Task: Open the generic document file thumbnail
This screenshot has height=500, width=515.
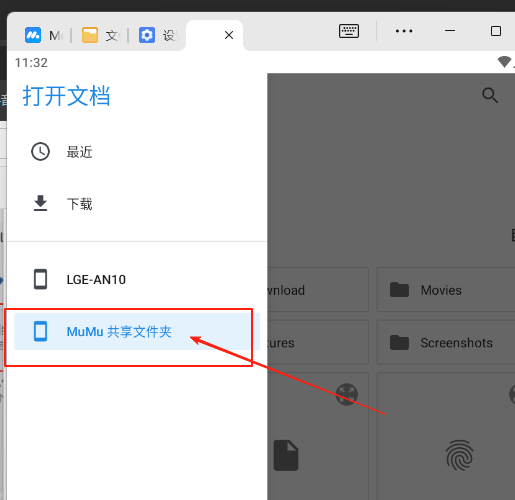Action: click(286, 455)
